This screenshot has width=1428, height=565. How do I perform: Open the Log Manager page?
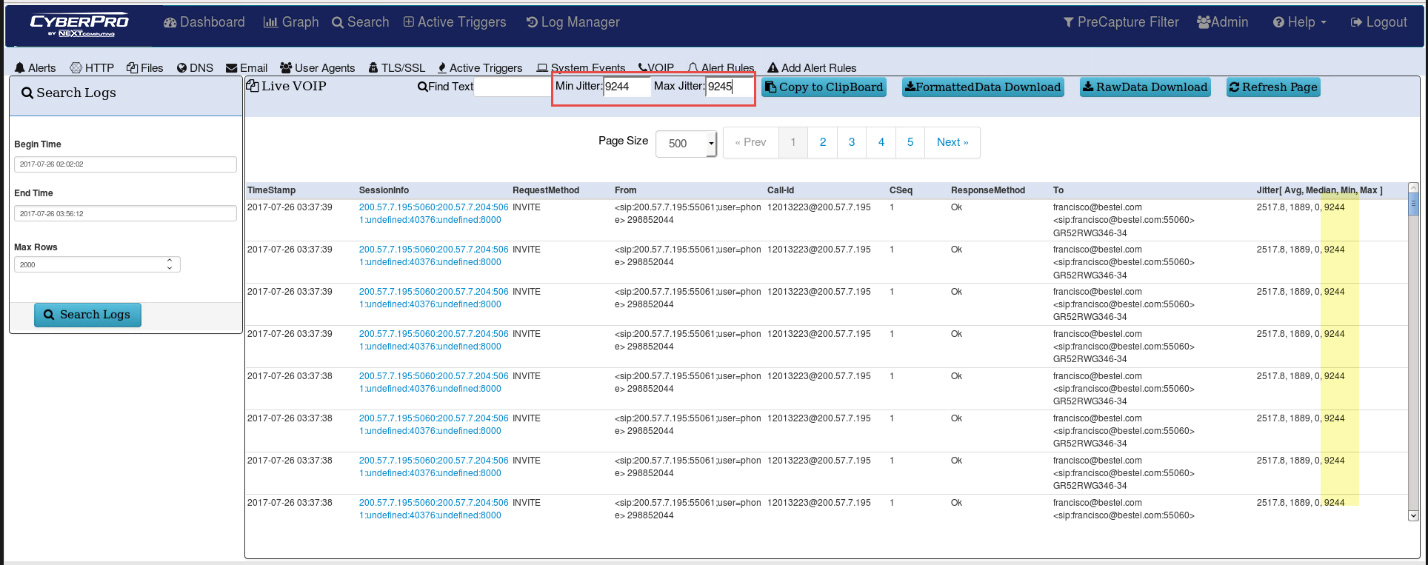point(572,22)
